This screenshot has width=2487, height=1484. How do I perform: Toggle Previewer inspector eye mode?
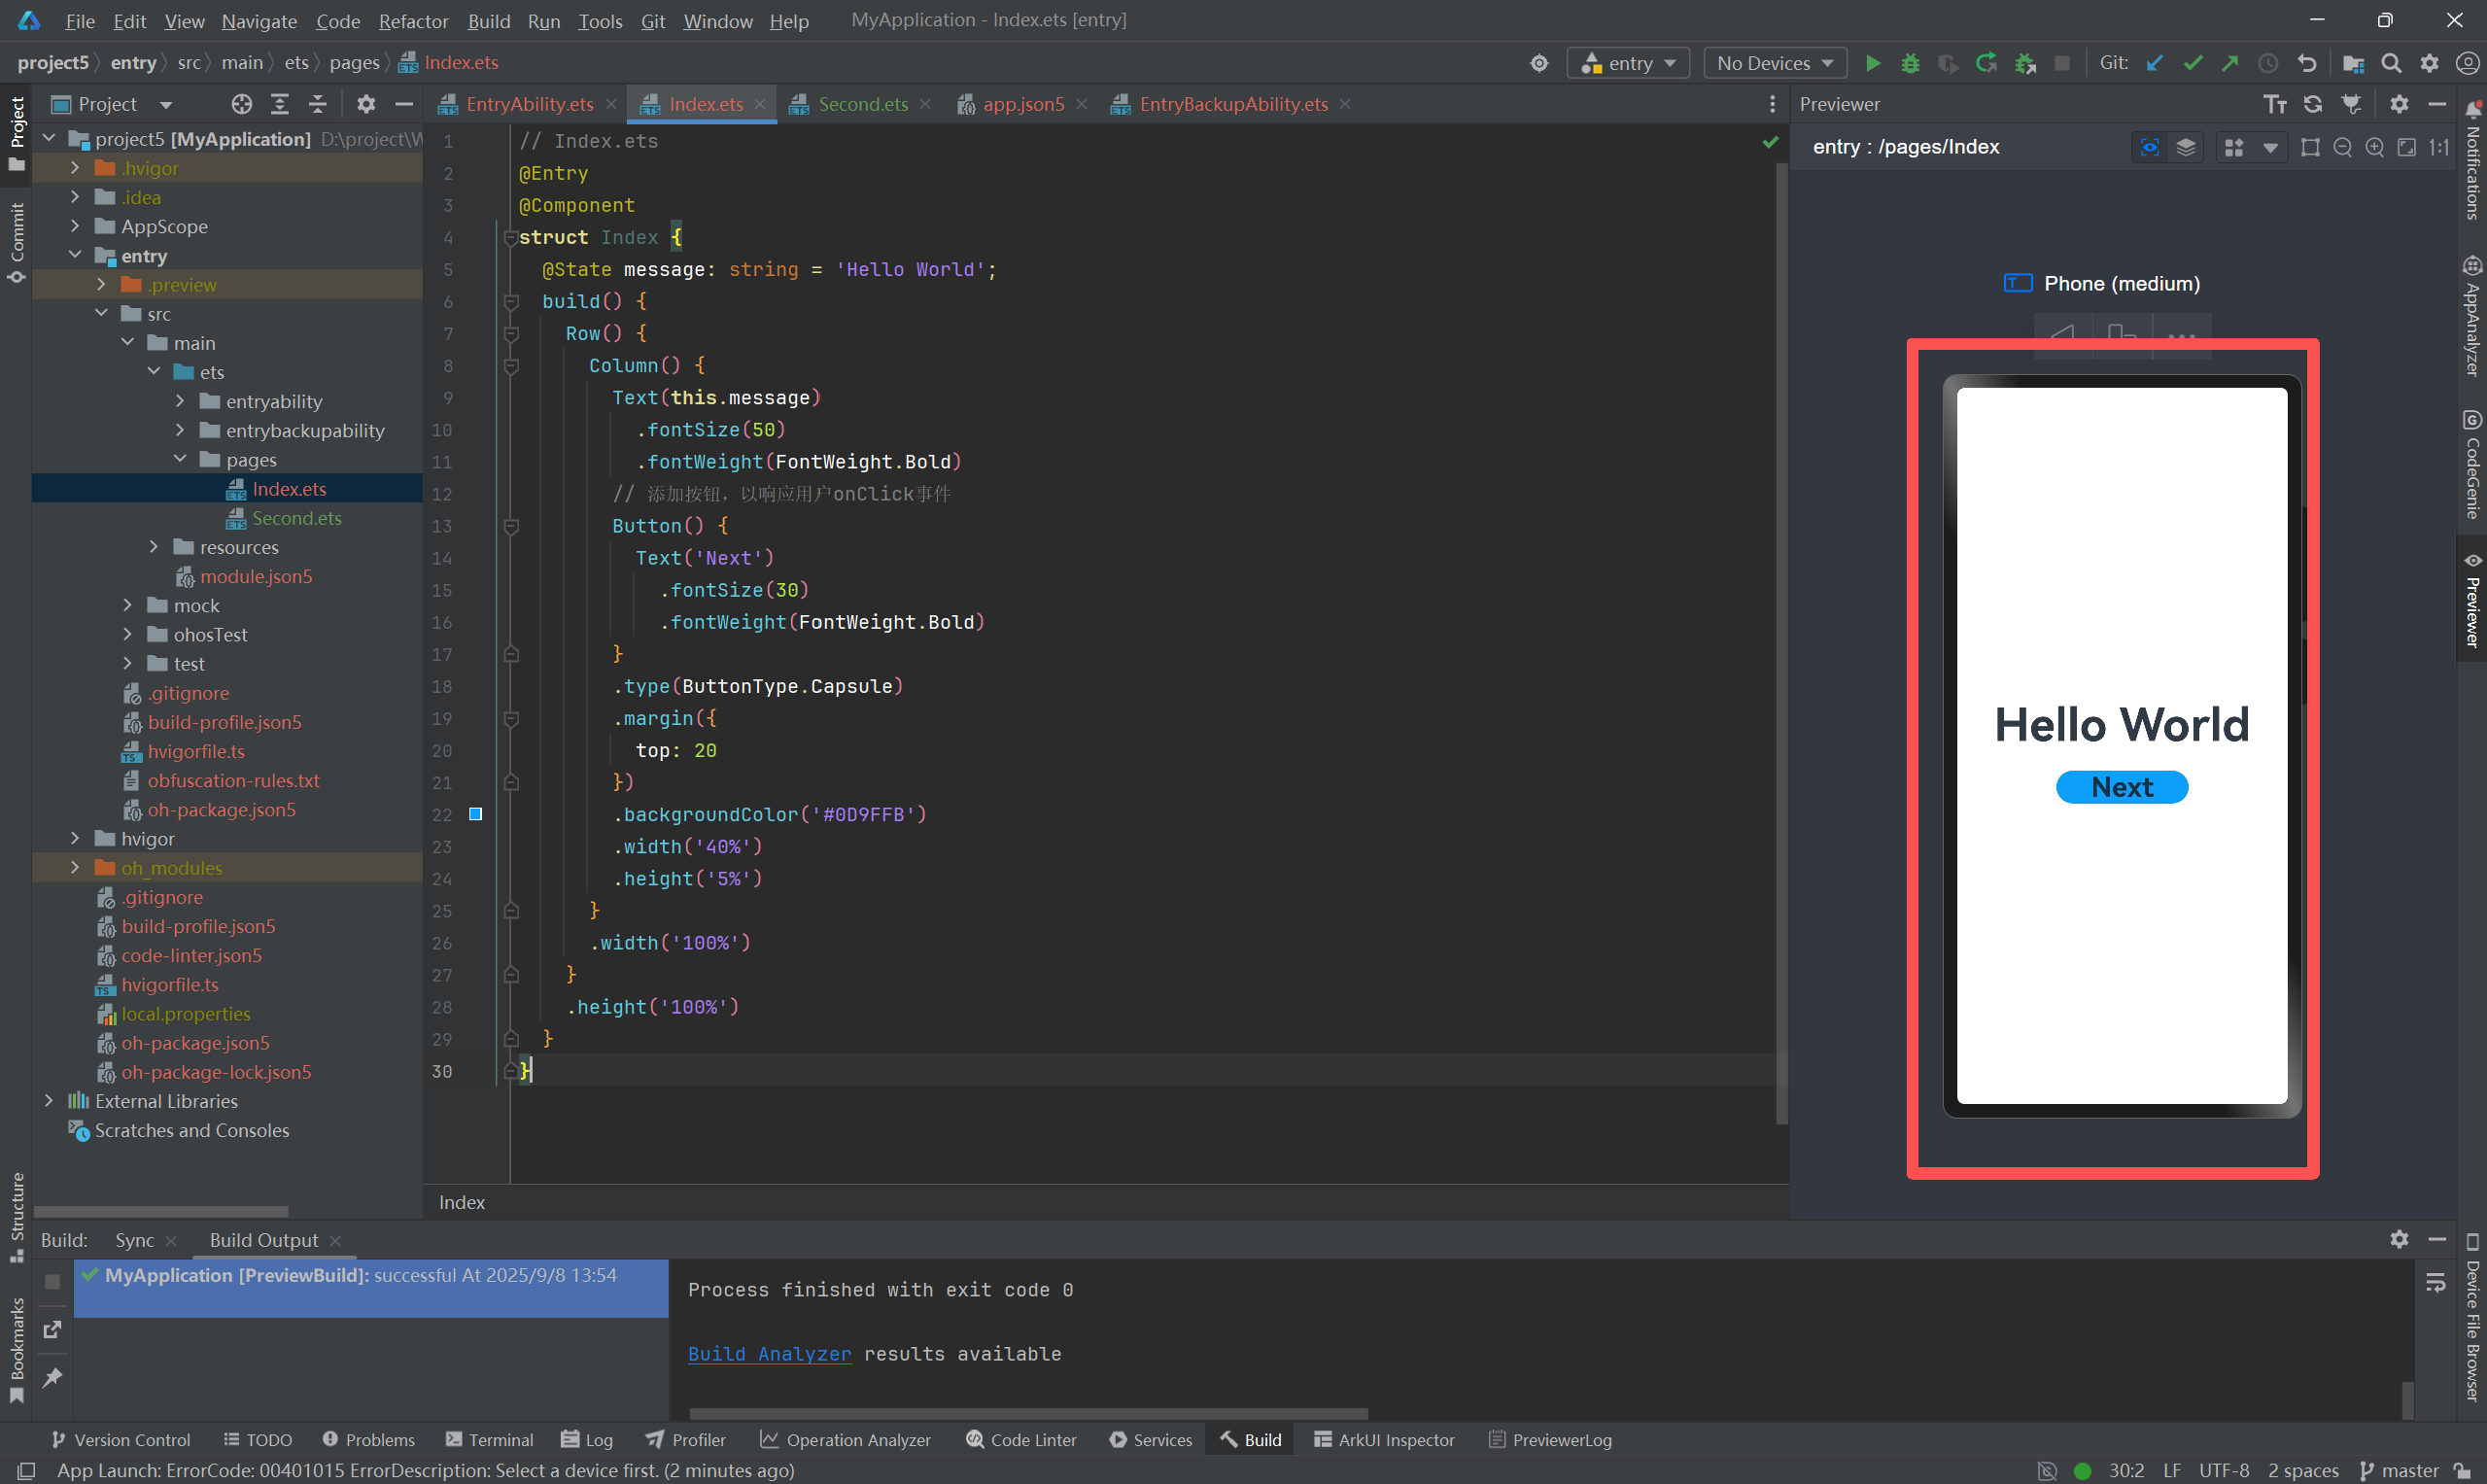coord(2149,147)
